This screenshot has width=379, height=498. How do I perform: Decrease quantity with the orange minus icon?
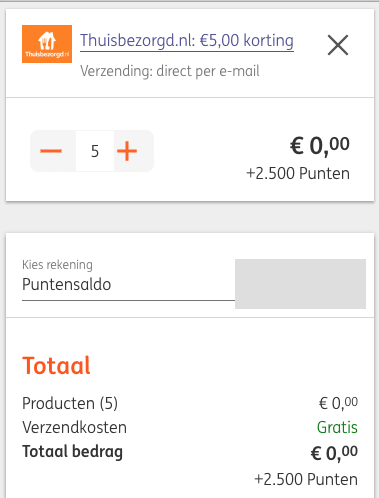(51, 151)
